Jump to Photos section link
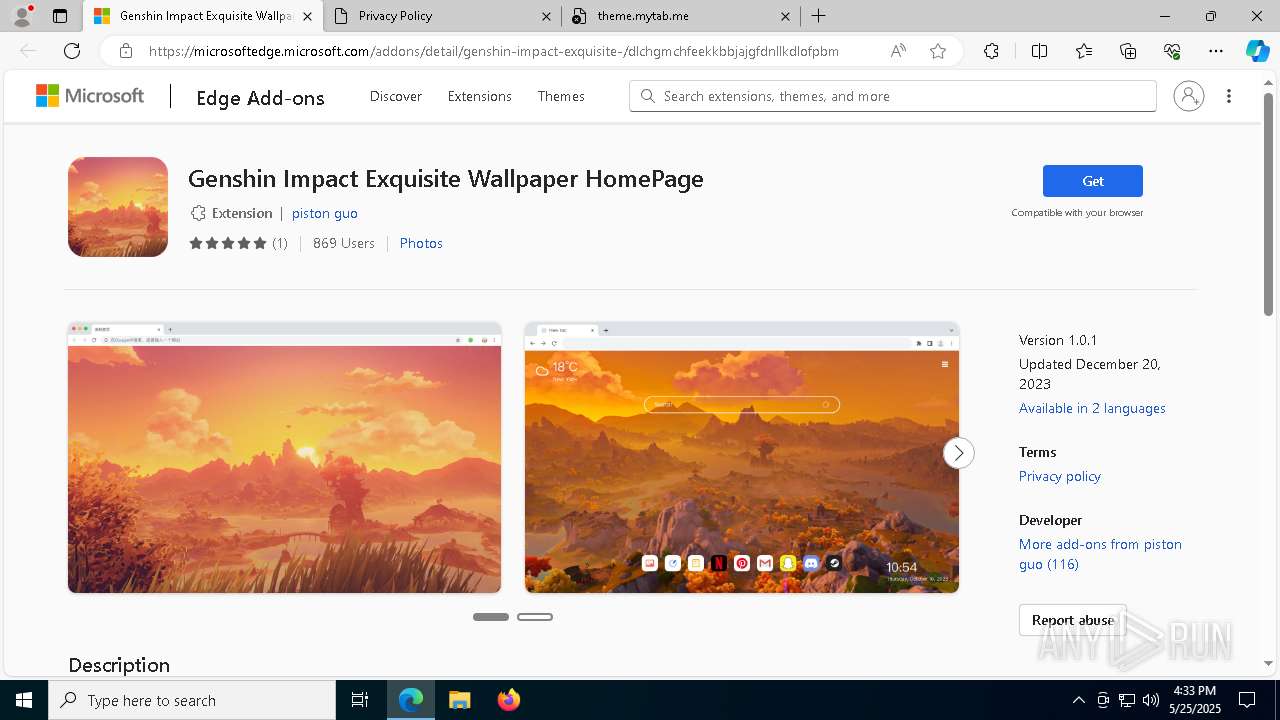The height and width of the screenshot is (720, 1280). (x=421, y=243)
